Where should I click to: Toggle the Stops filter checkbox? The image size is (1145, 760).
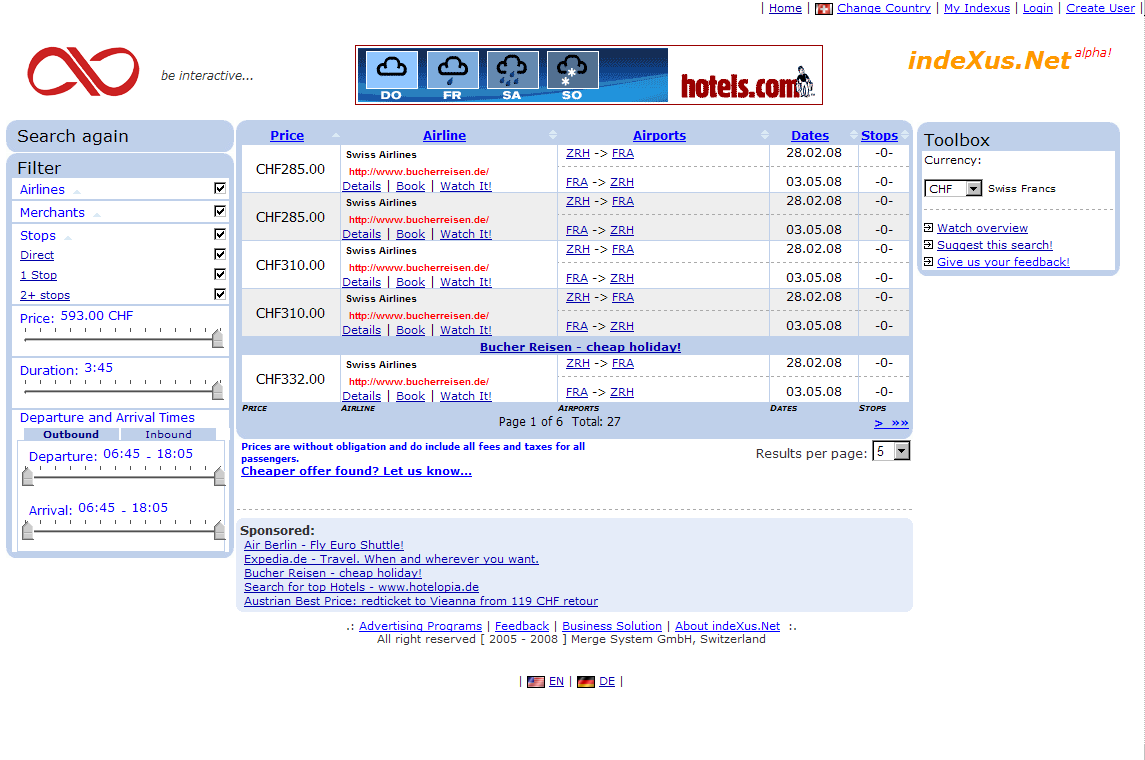coord(220,234)
